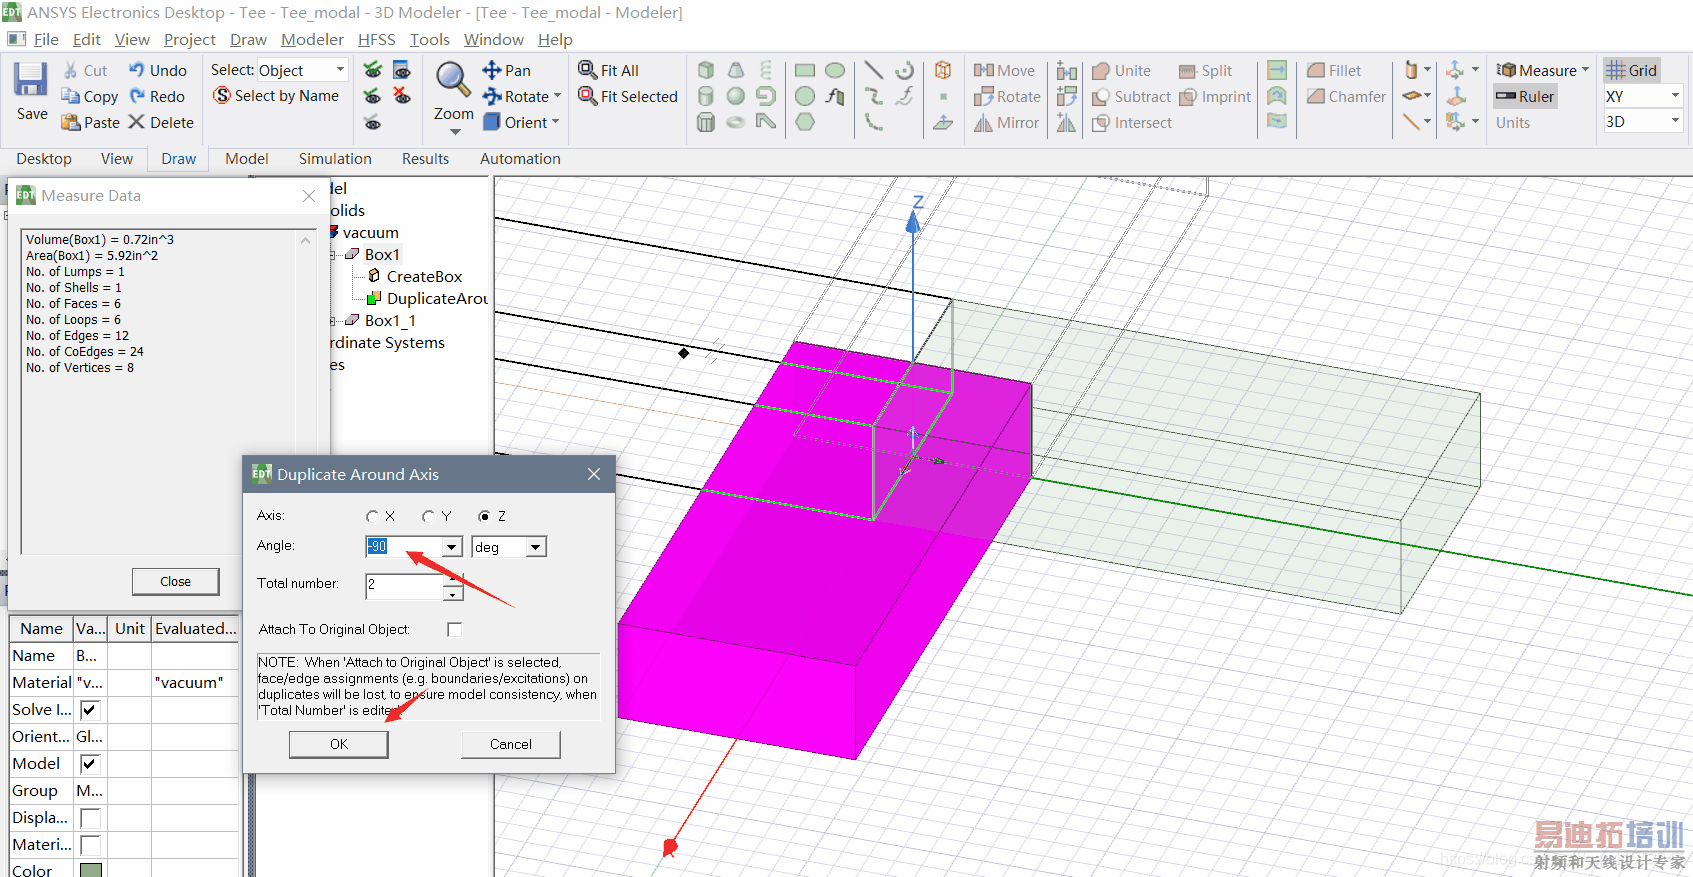Click the Subtract boolean tool
This screenshot has height=877, width=1693.
pyautogui.click(x=1131, y=97)
